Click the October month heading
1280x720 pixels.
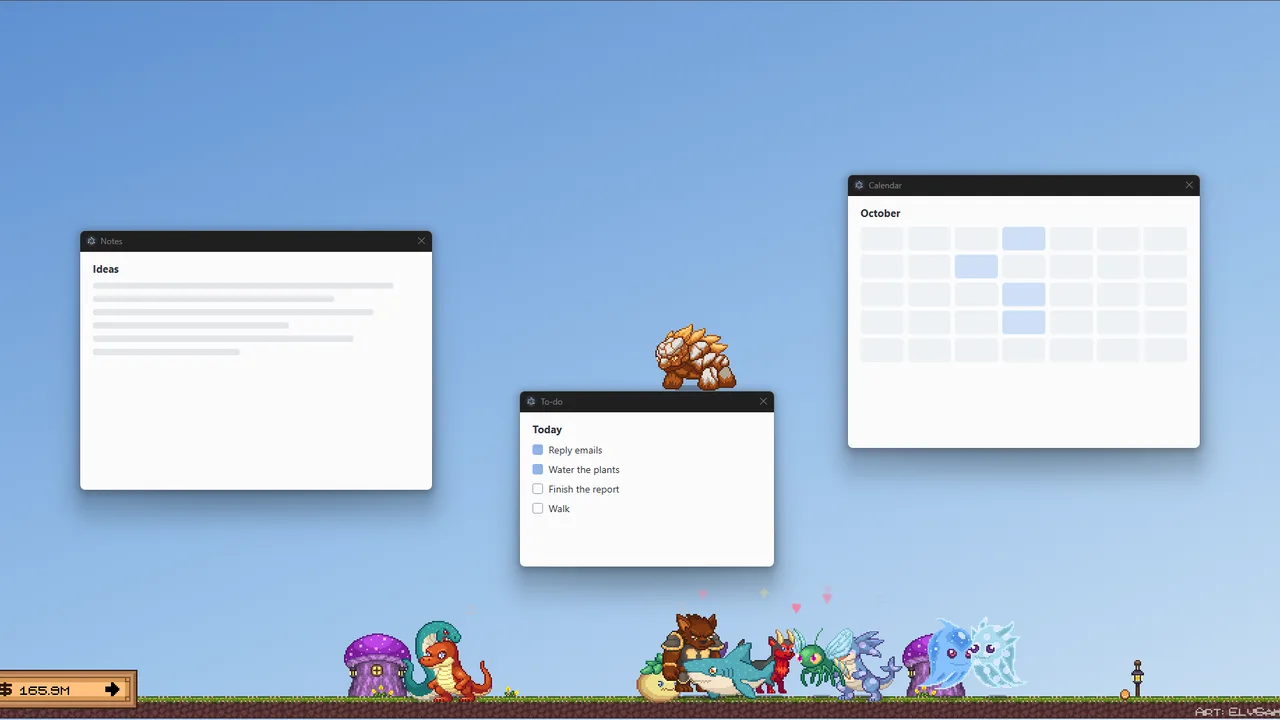[880, 213]
